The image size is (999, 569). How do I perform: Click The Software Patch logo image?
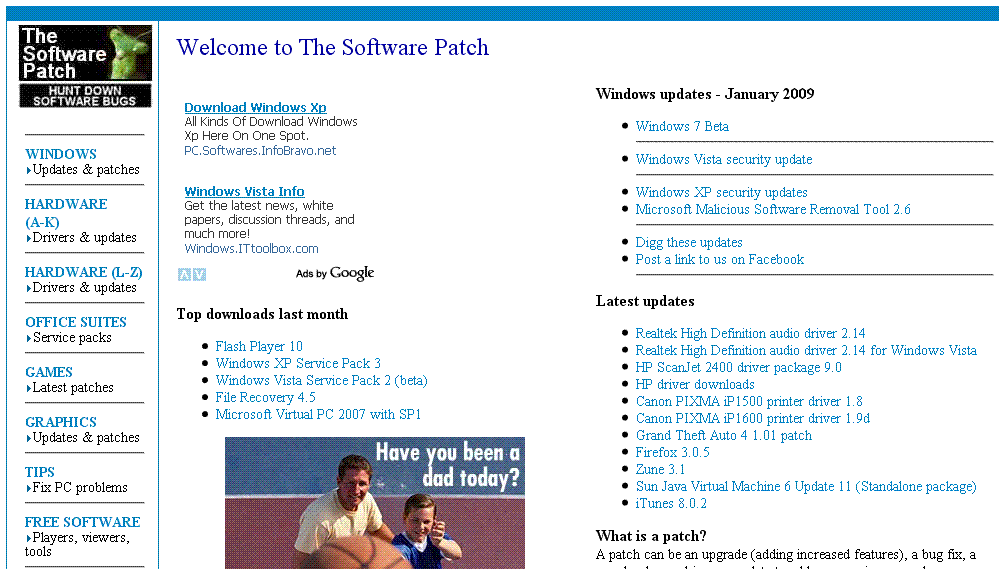[85, 66]
